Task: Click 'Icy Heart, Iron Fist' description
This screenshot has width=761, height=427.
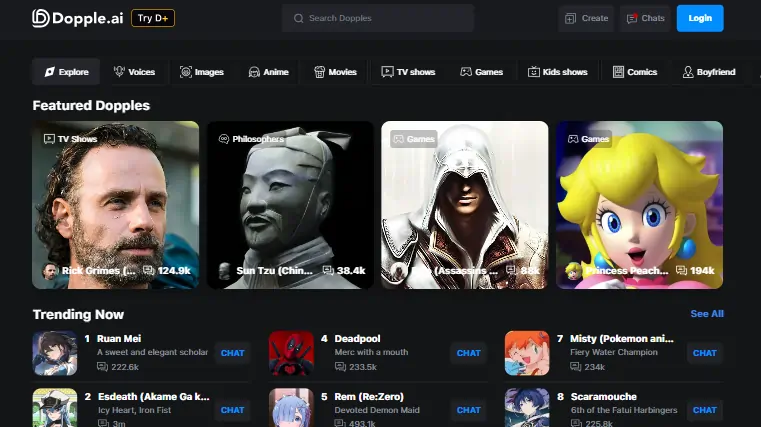Action: tap(134, 410)
